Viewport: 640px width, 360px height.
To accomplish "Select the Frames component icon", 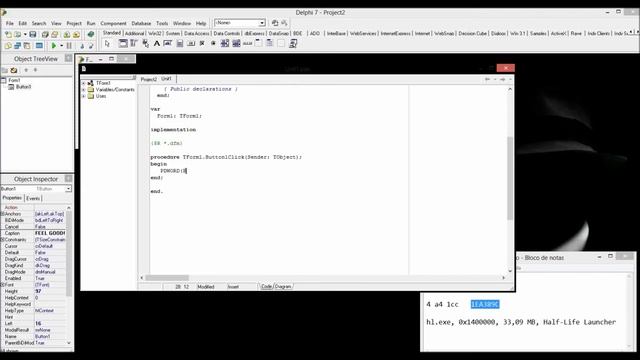I will click(x=123, y=43).
